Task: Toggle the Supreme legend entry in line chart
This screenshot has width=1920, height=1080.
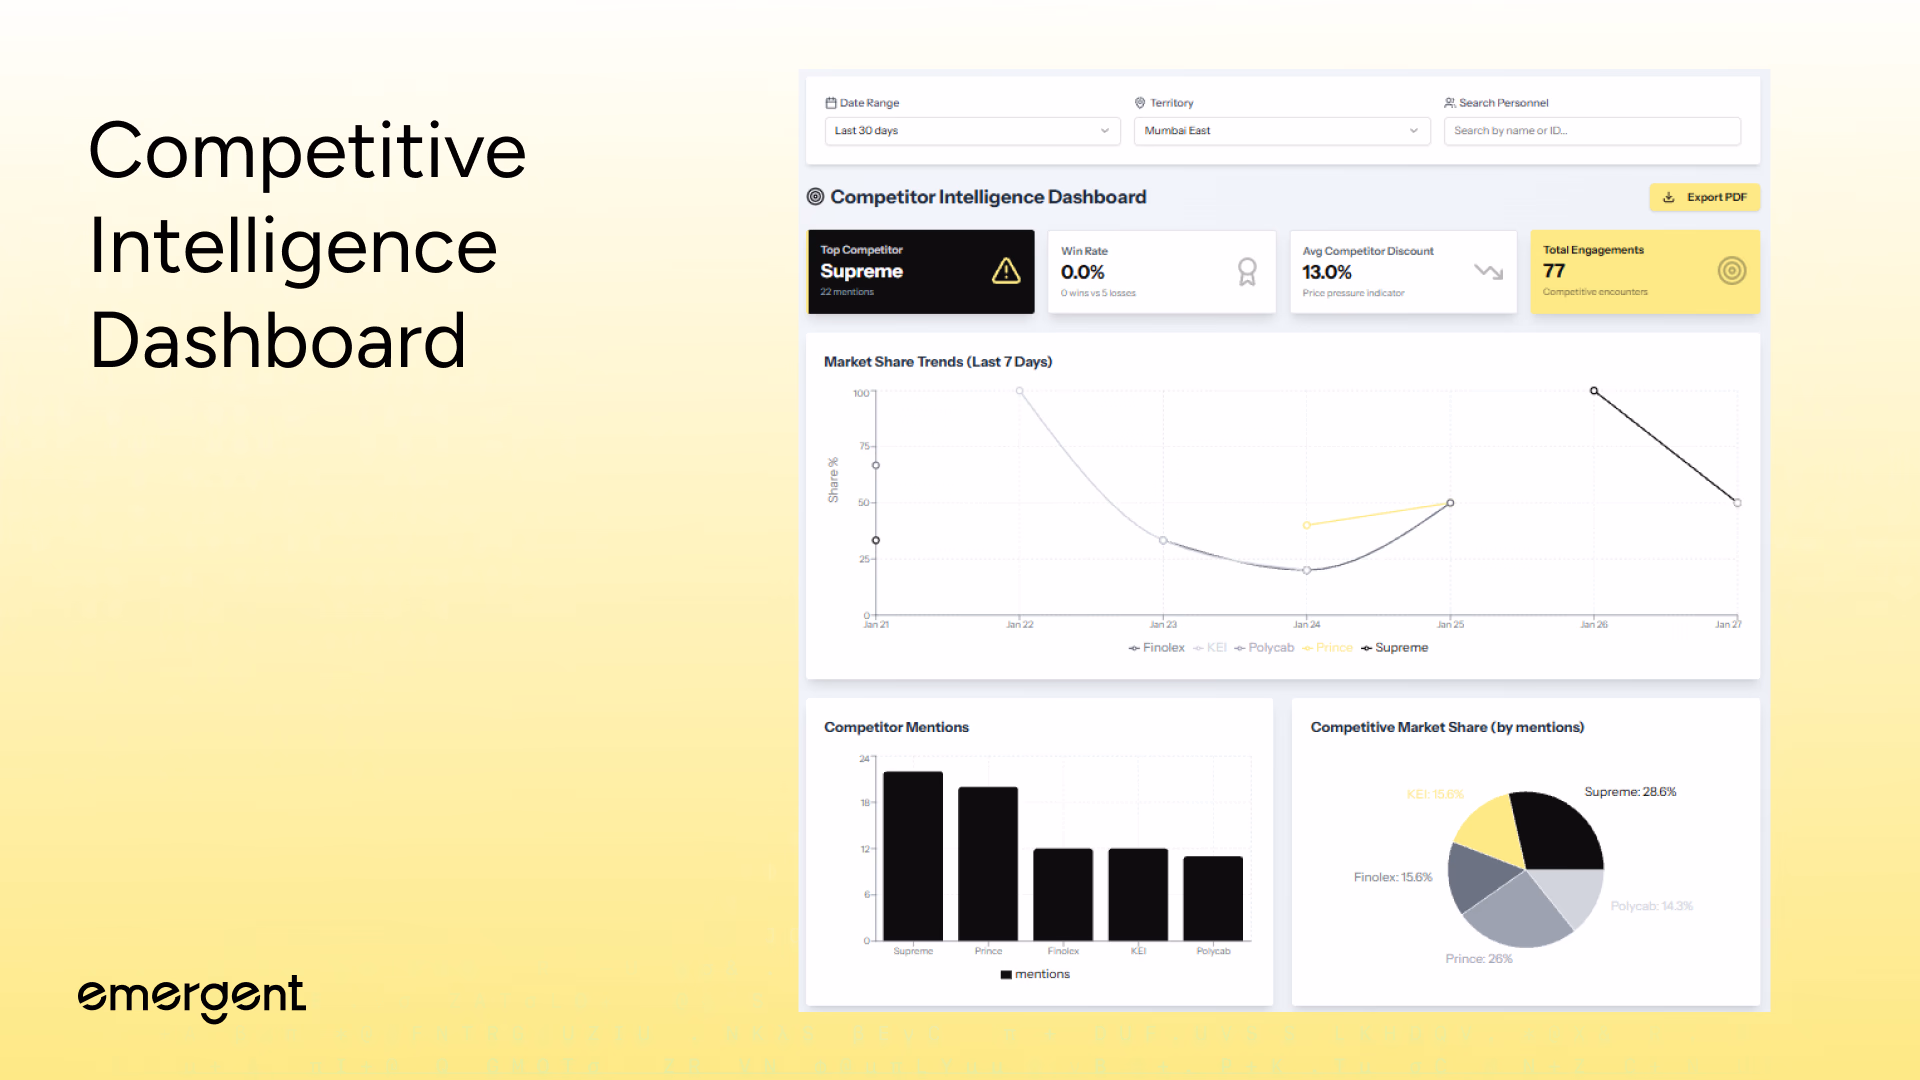Action: 1395,648
